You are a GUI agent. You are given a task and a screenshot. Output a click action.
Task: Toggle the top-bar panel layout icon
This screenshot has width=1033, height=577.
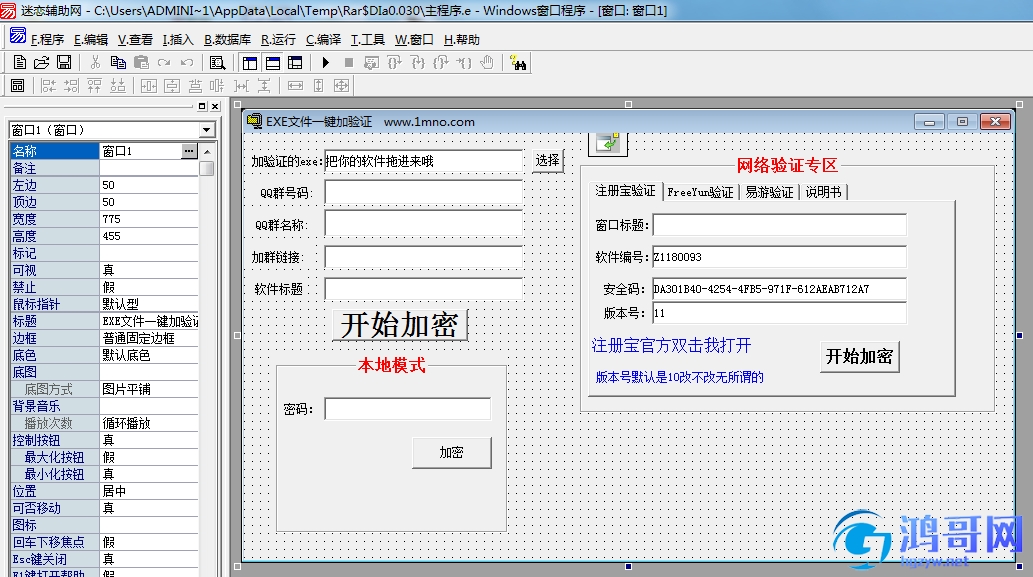click(273, 63)
